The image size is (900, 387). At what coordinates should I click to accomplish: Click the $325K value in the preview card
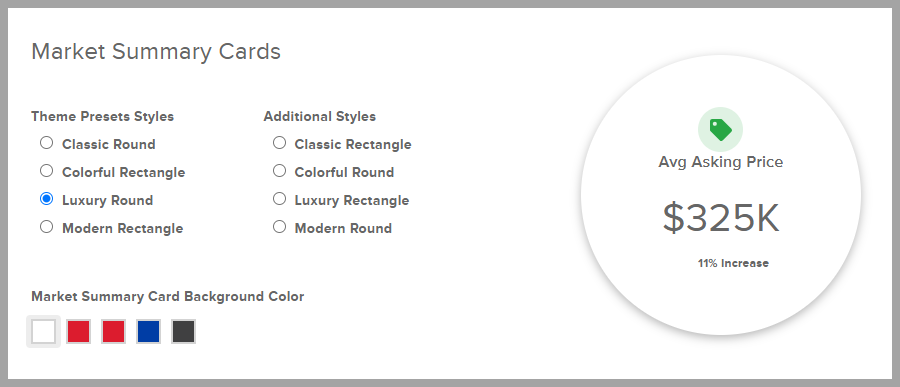721,218
